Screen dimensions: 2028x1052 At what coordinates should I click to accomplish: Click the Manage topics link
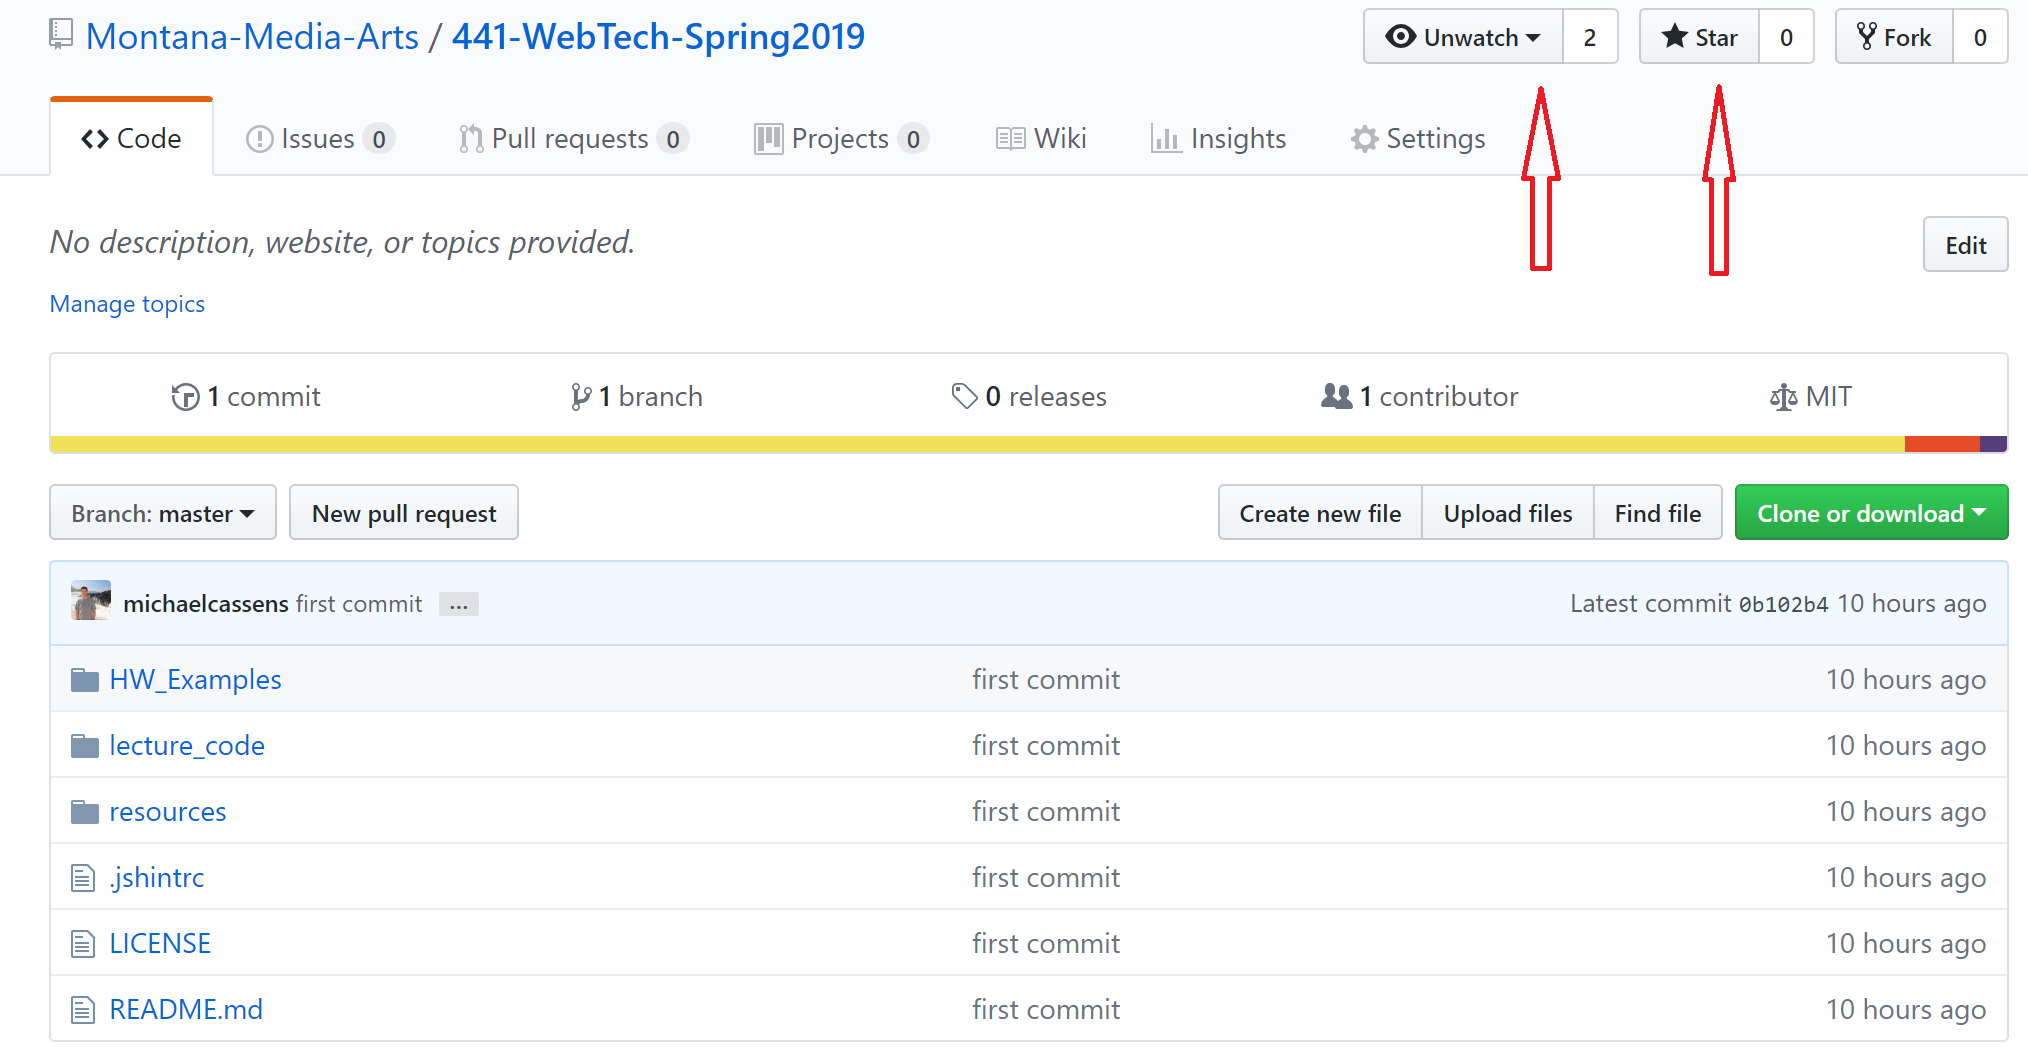tap(127, 304)
